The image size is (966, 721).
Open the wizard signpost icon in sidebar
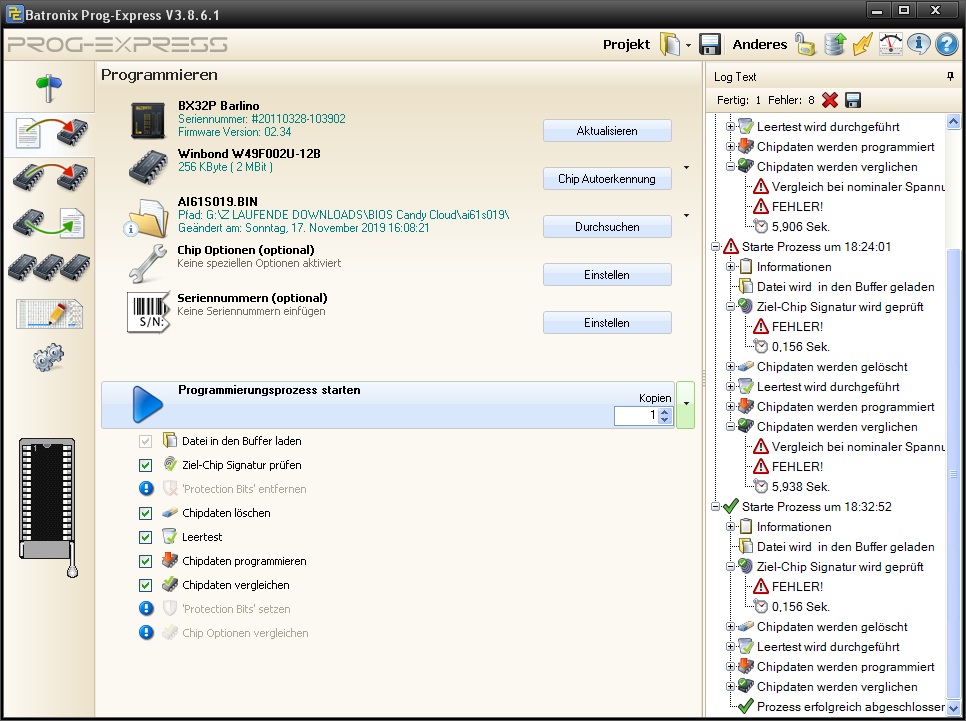click(49, 88)
